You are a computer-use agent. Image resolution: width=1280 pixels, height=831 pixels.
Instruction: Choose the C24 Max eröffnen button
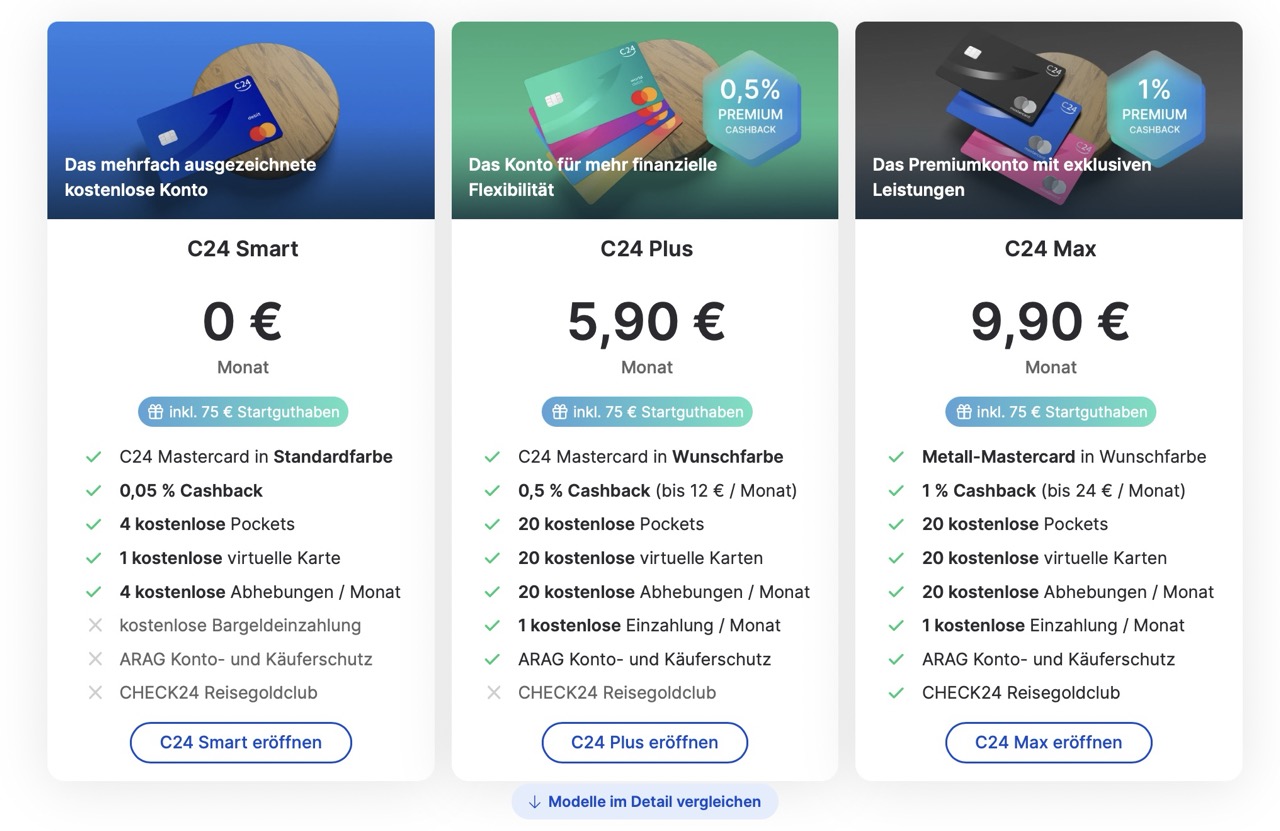(x=1048, y=743)
